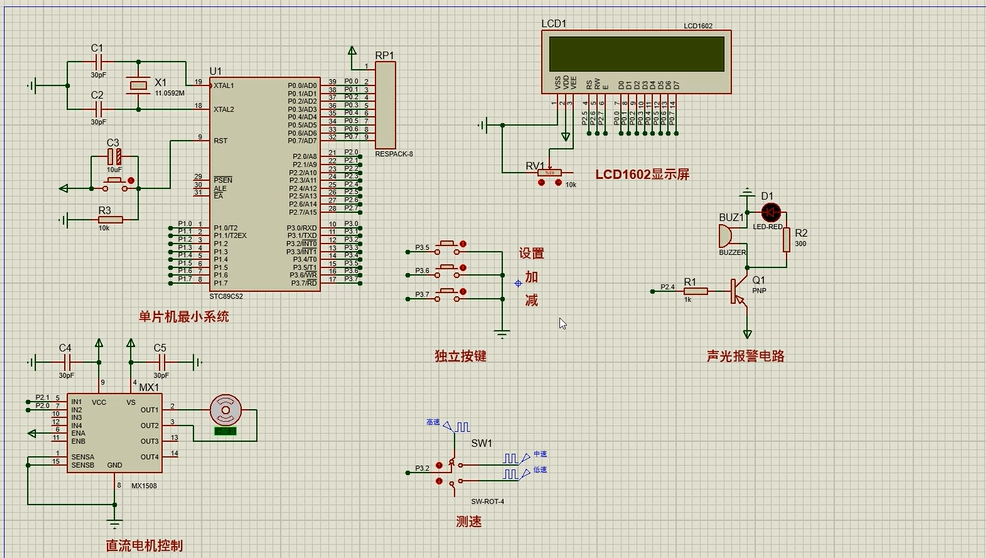The height and width of the screenshot is (558, 986).
Task: Click the RV1 potentiometer body
Action: 549,173
